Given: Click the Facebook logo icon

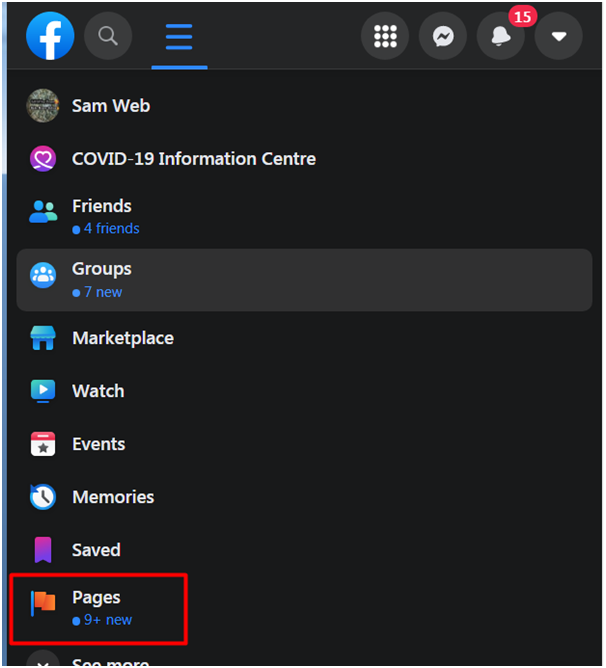Looking at the screenshot, I should pyautogui.click(x=50, y=36).
